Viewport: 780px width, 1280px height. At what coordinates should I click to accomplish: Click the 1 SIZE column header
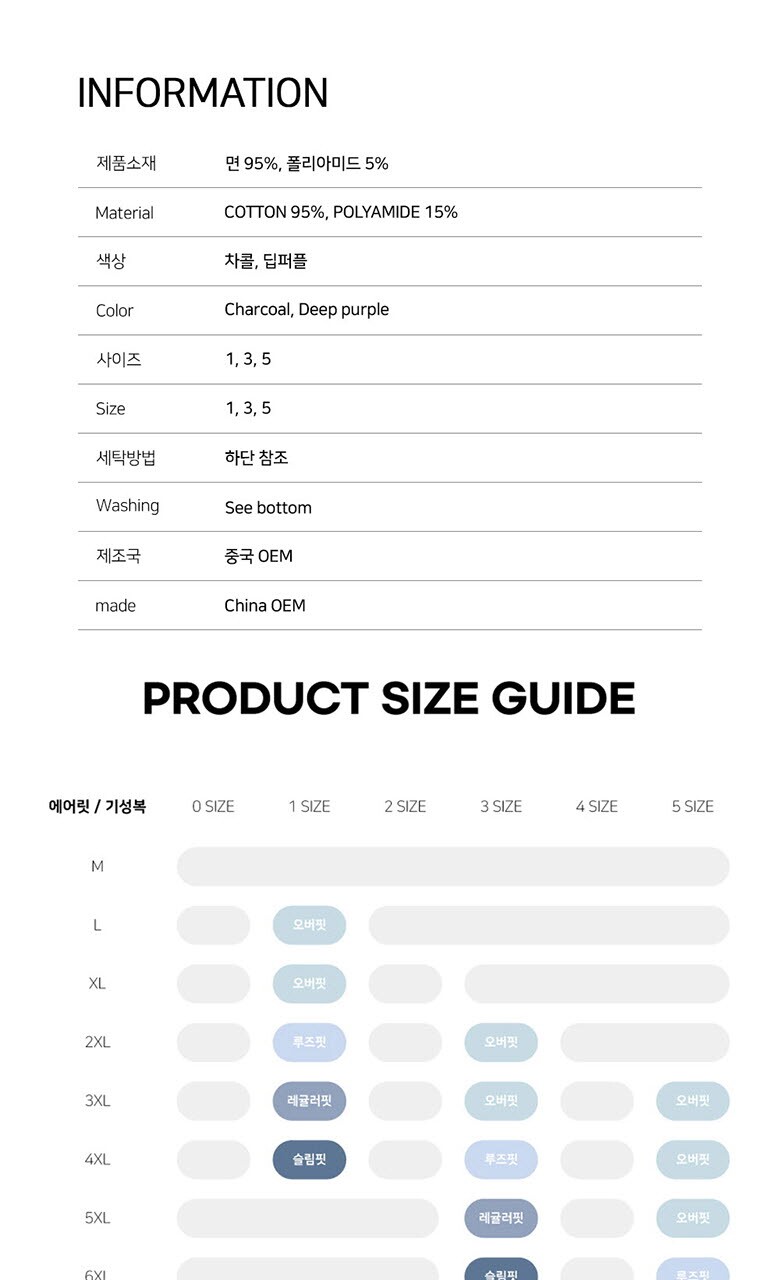[x=309, y=806]
